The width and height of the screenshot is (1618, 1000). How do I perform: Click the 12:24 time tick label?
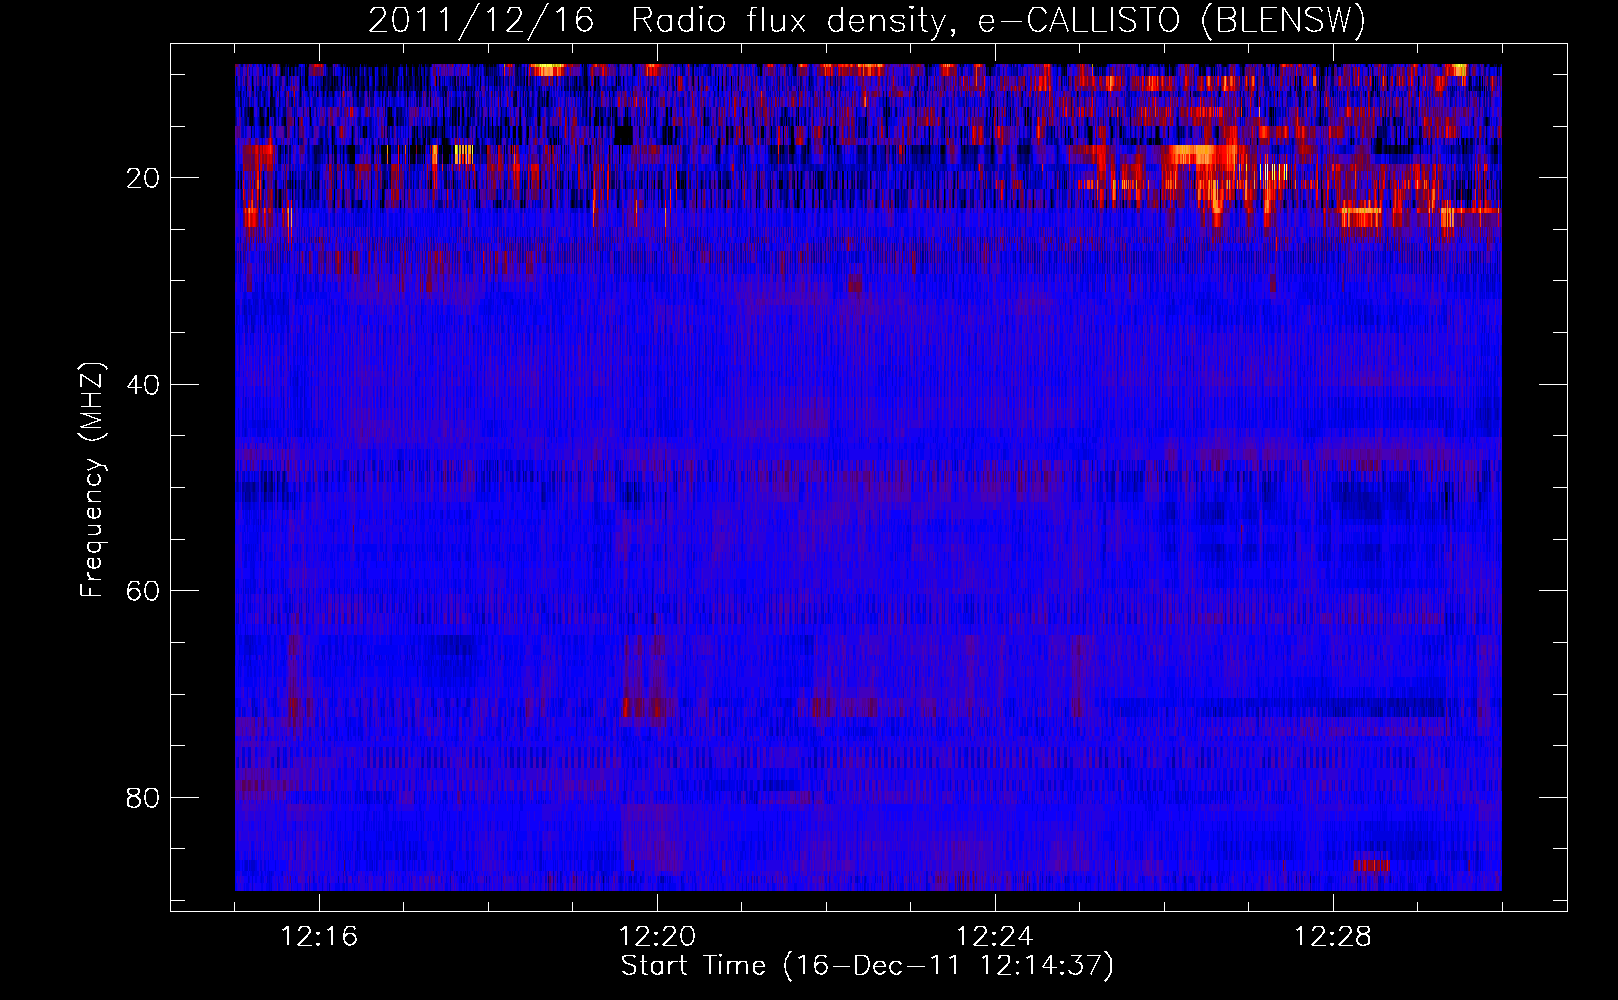click(x=994, y=937)
